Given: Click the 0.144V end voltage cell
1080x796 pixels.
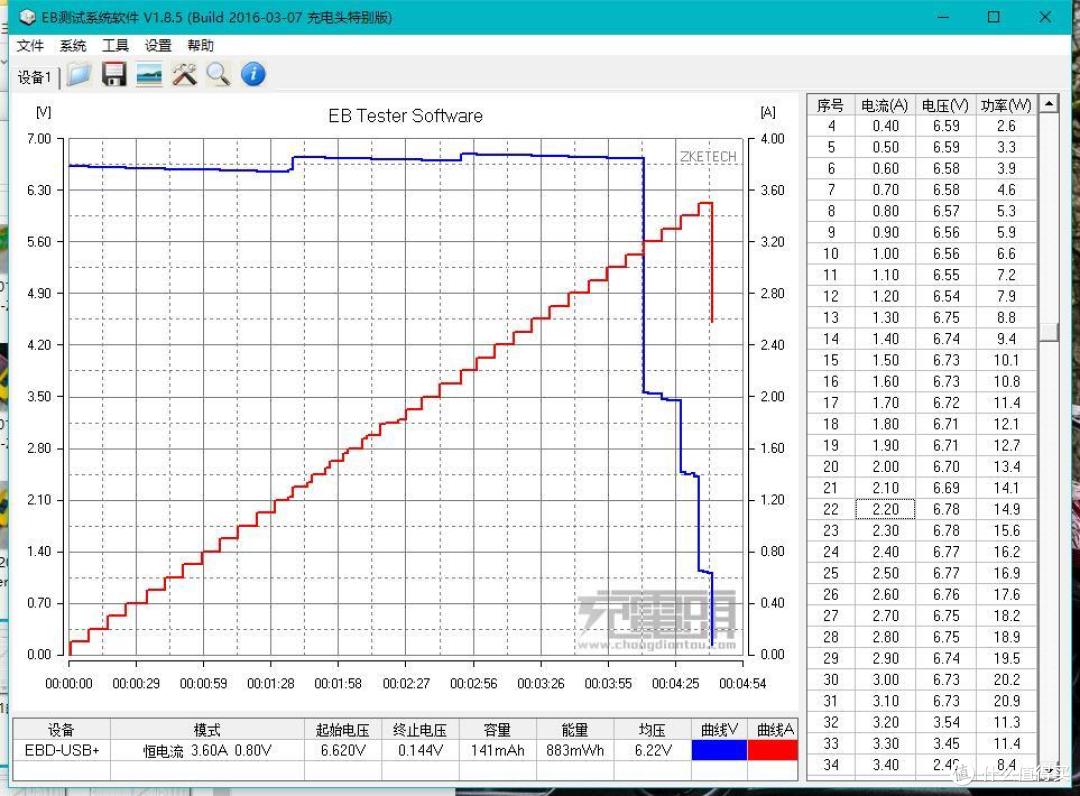Looking at the screenshot, I should click(420, 750).
